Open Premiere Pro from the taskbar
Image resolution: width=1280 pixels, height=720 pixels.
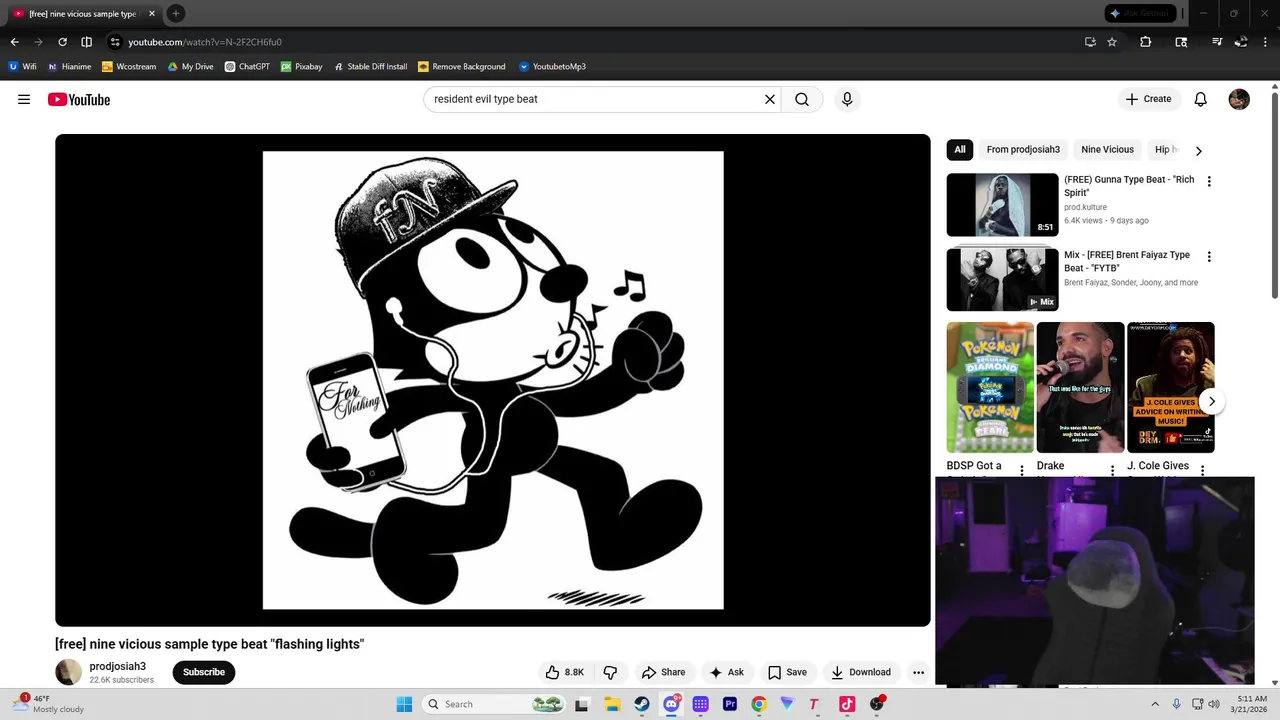click(x=730, y=704)
